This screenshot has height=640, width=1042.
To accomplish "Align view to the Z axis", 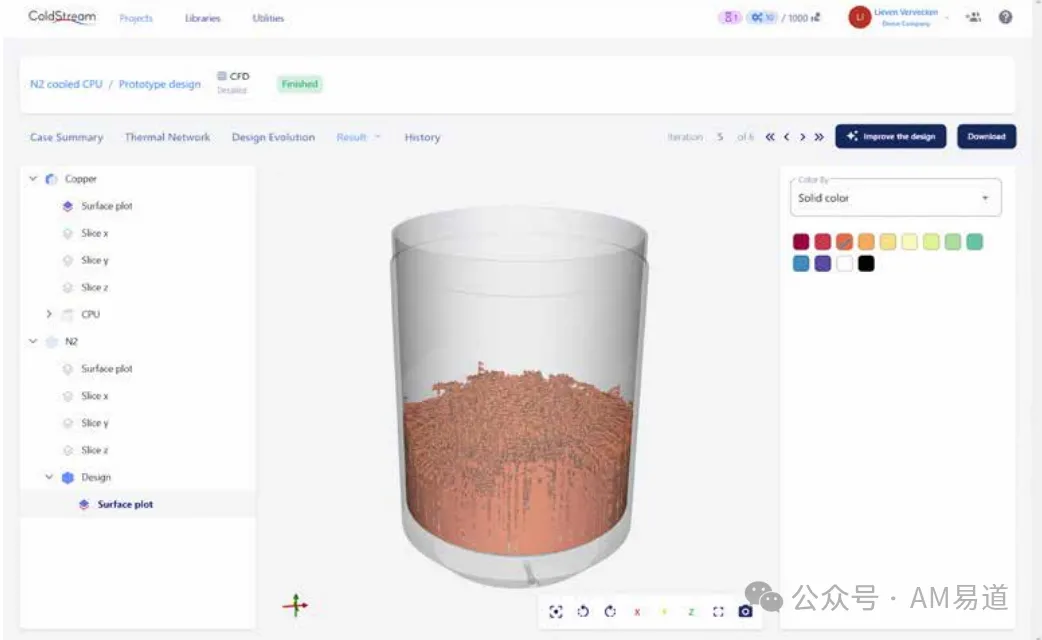I will (691, 612).
